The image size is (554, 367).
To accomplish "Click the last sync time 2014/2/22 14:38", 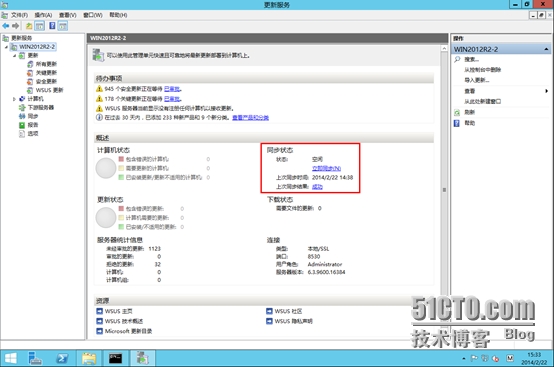I will pyautogui.click(x=332, y=178).
